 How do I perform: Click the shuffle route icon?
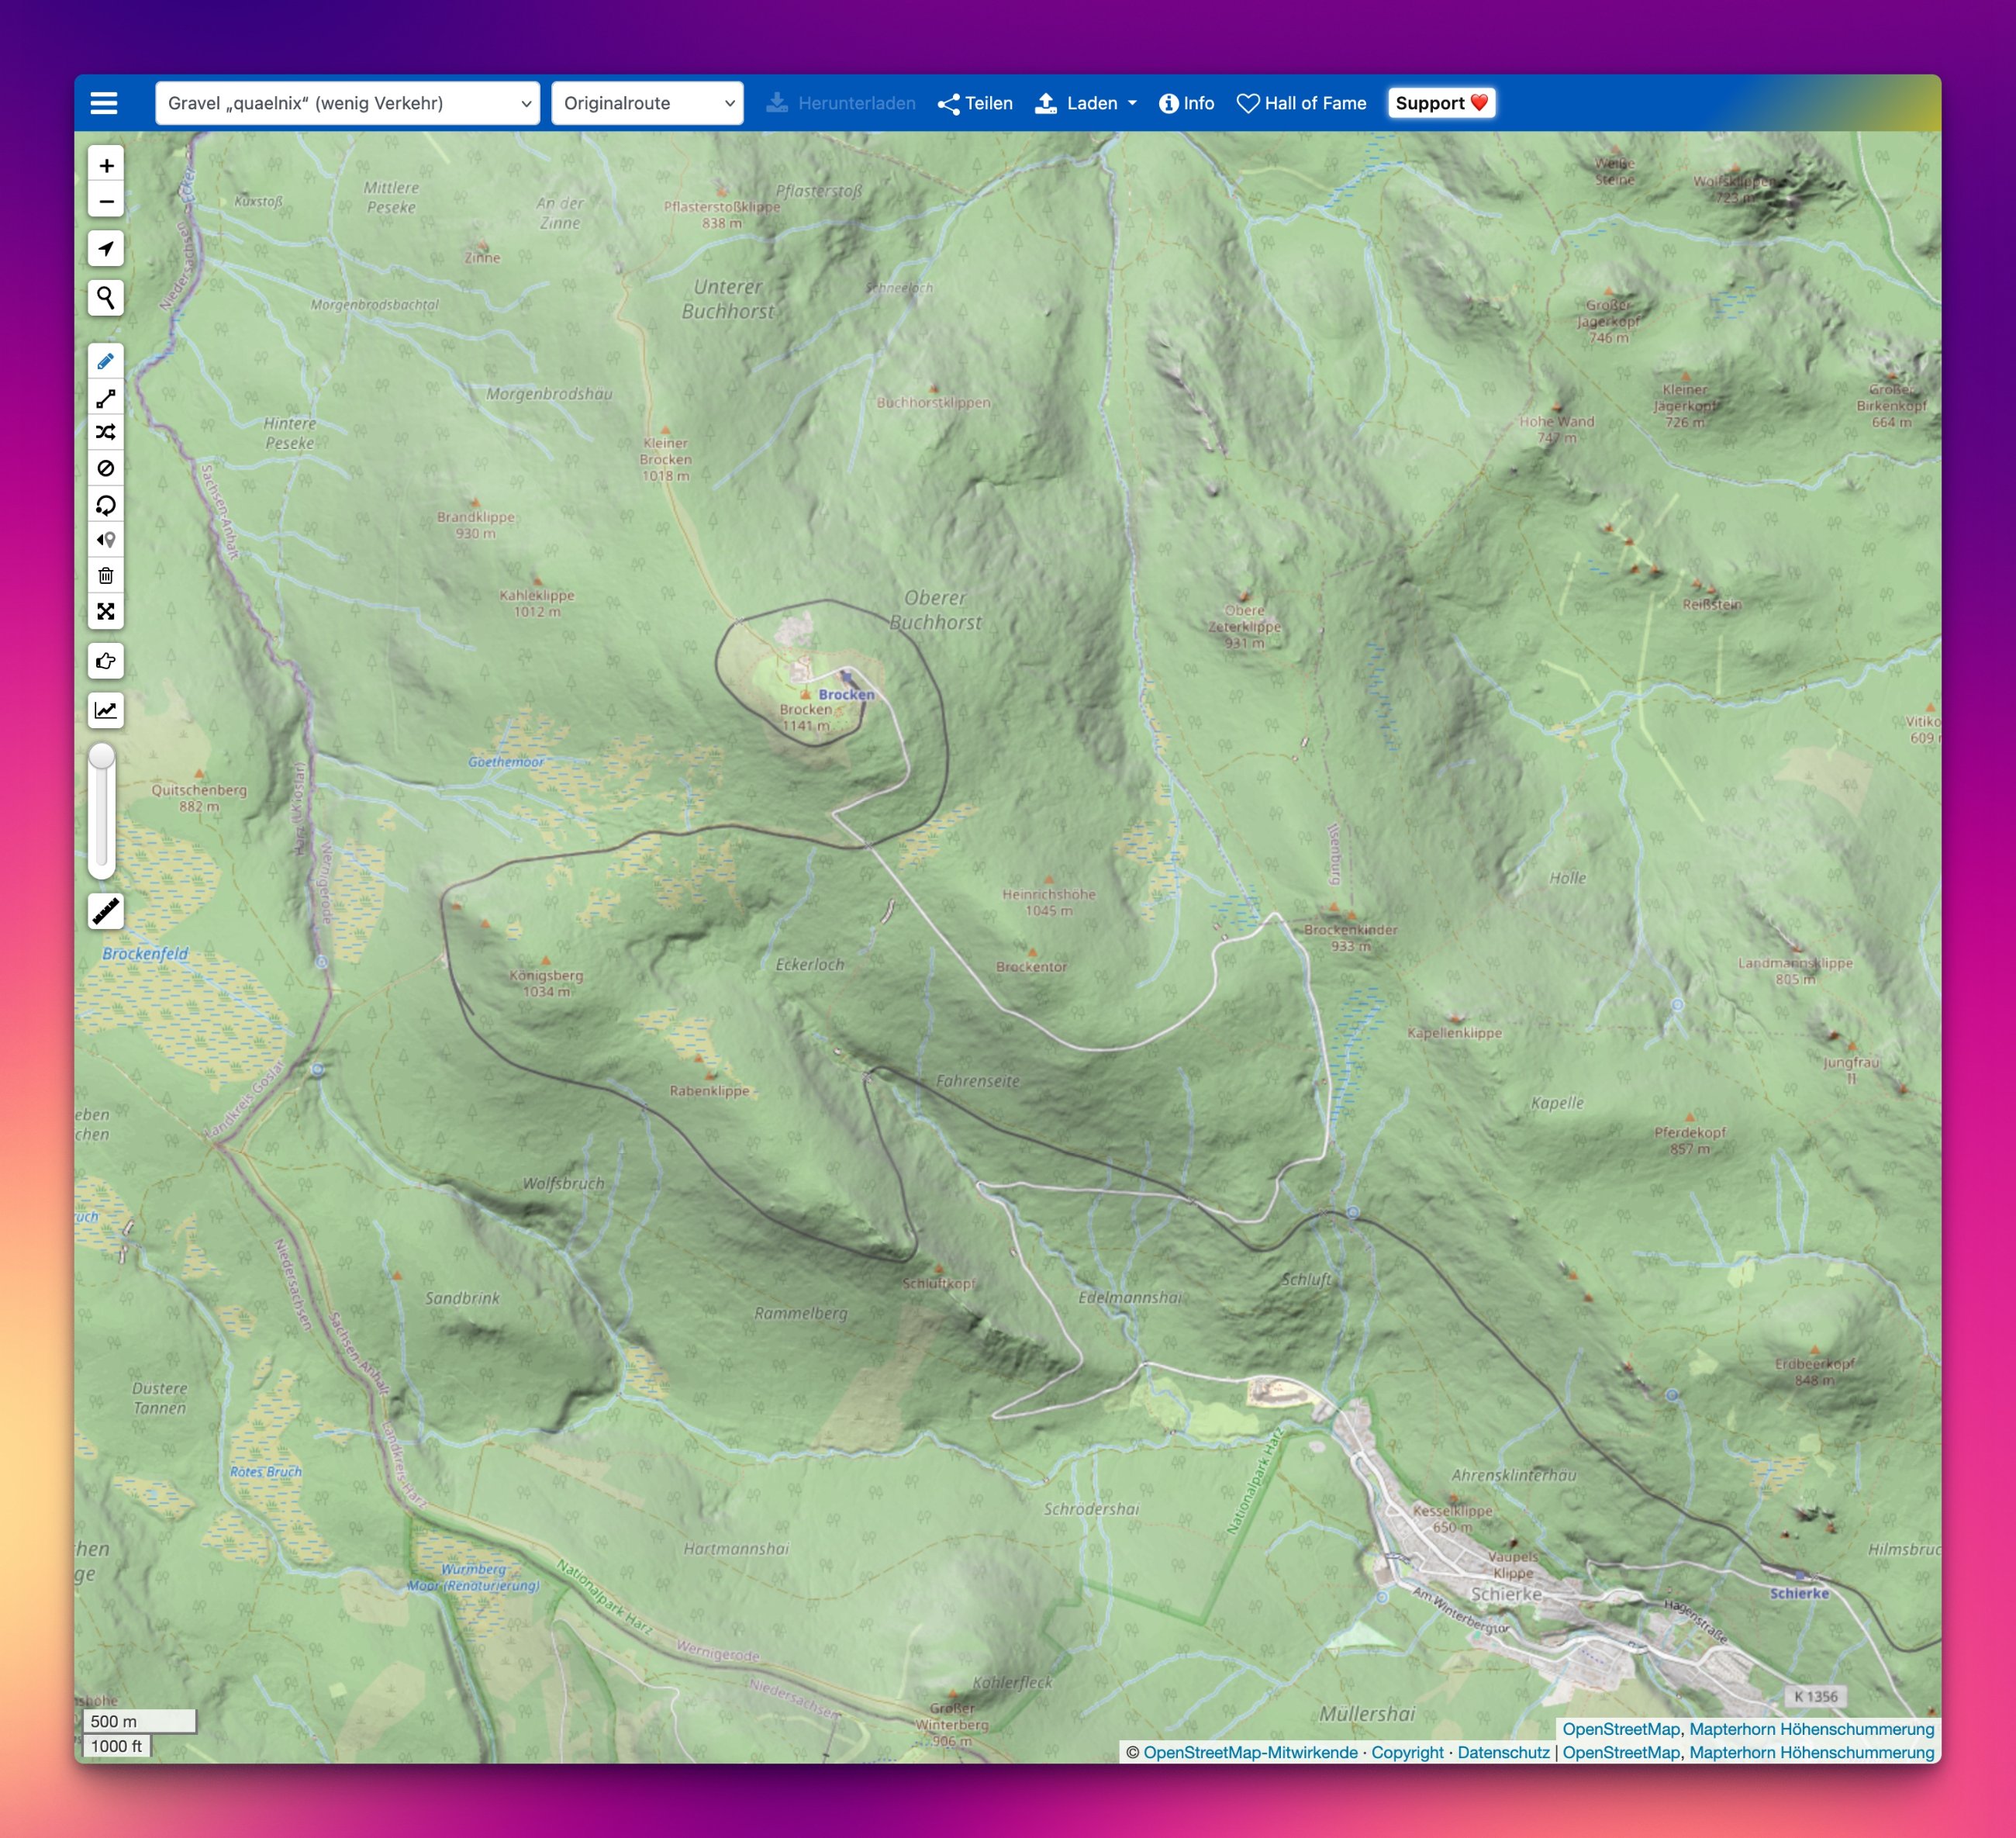pyautogui.click(x=106, y=433)
